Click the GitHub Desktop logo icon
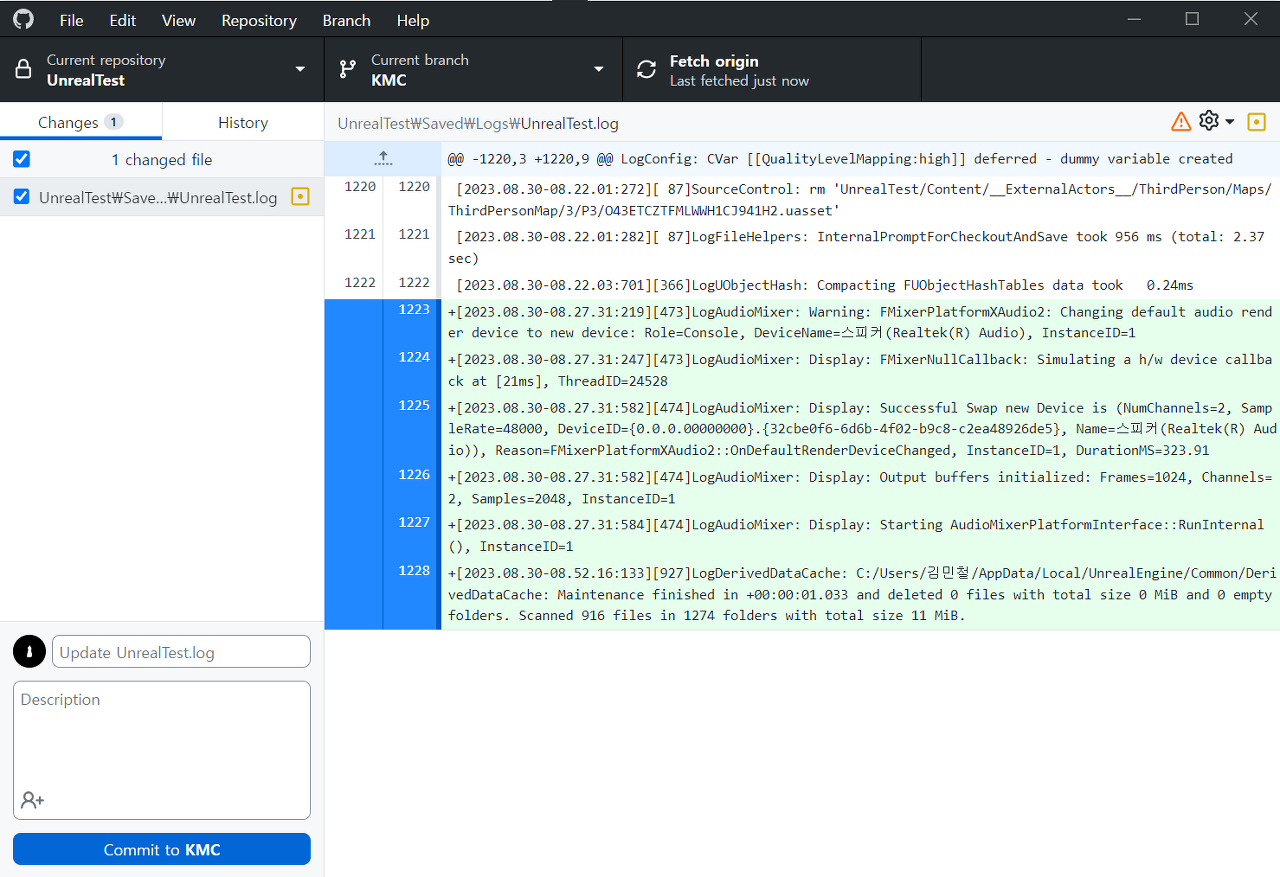1280x877 pixels. pyautogui.click(x=23, y=19)
